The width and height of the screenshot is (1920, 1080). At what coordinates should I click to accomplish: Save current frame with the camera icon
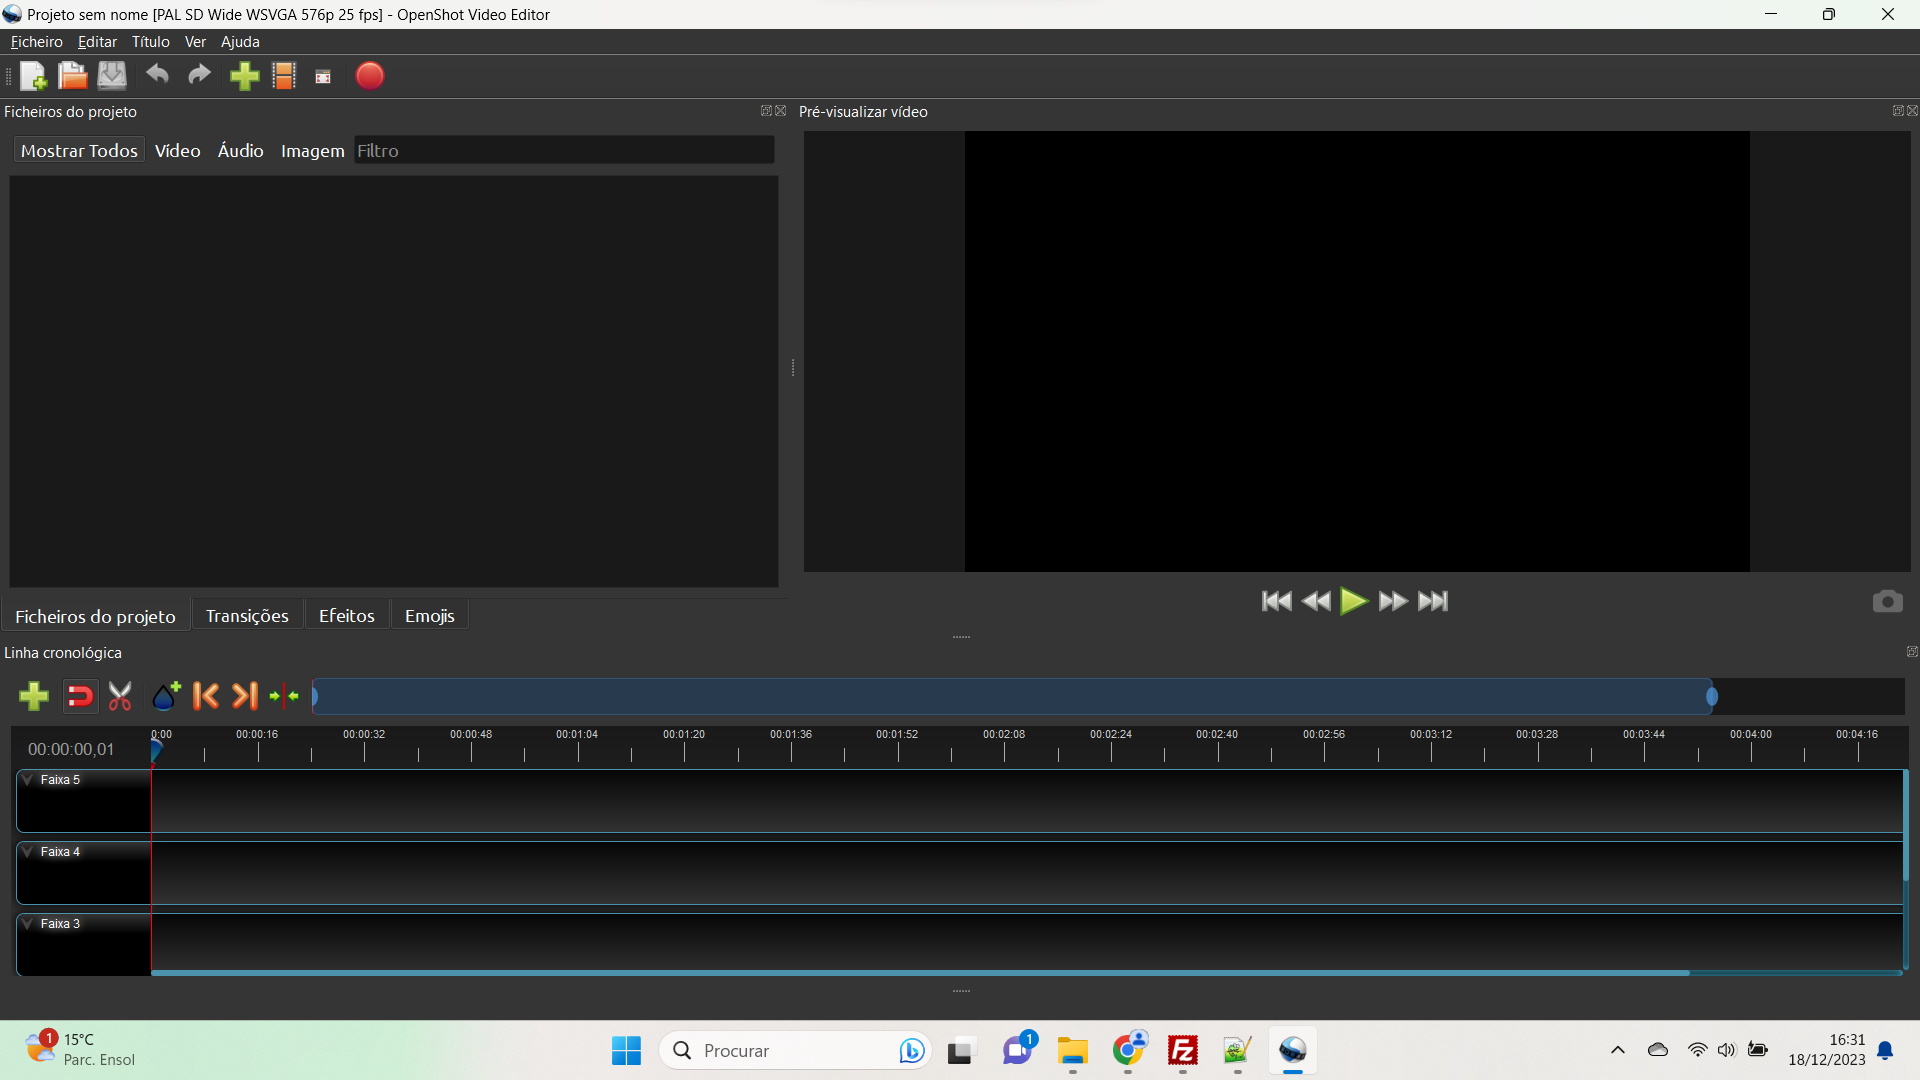click(1888, 601)
